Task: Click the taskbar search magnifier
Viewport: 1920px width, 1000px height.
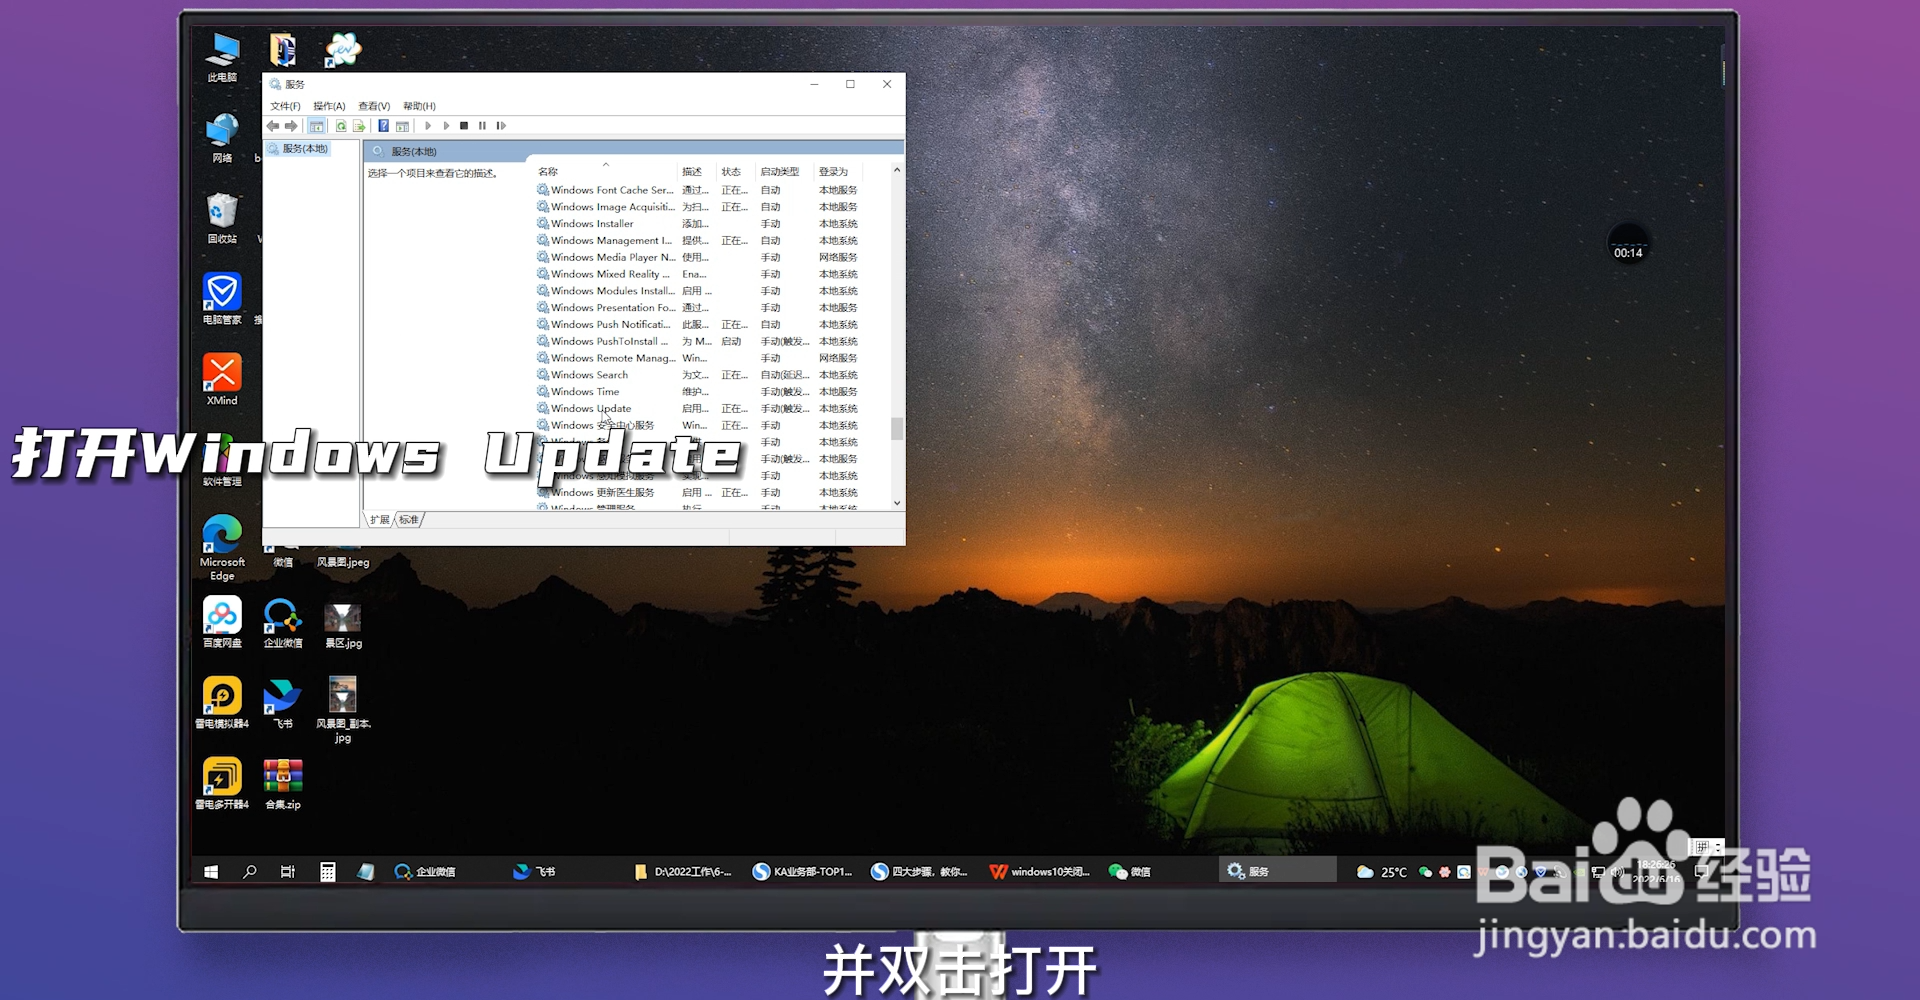Action: tap(250, 872)
